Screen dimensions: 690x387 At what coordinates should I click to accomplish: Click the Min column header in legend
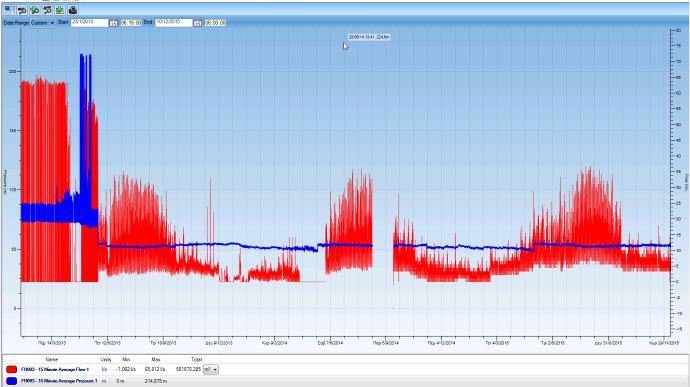(x=126, y=360)
